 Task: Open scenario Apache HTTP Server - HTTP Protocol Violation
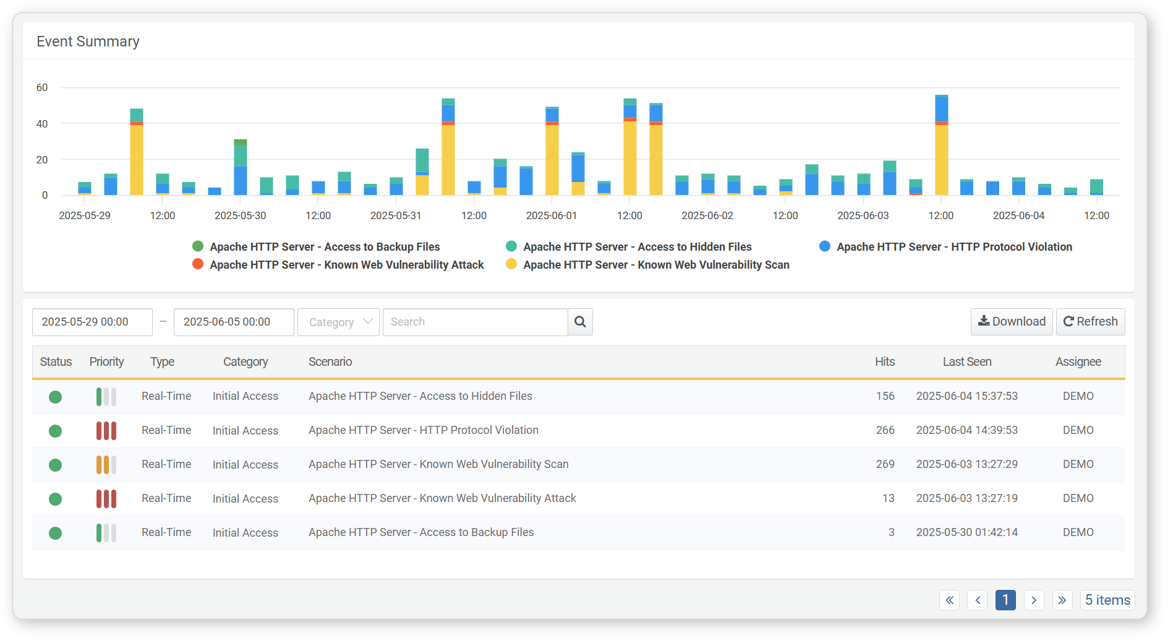coord(423,430)
